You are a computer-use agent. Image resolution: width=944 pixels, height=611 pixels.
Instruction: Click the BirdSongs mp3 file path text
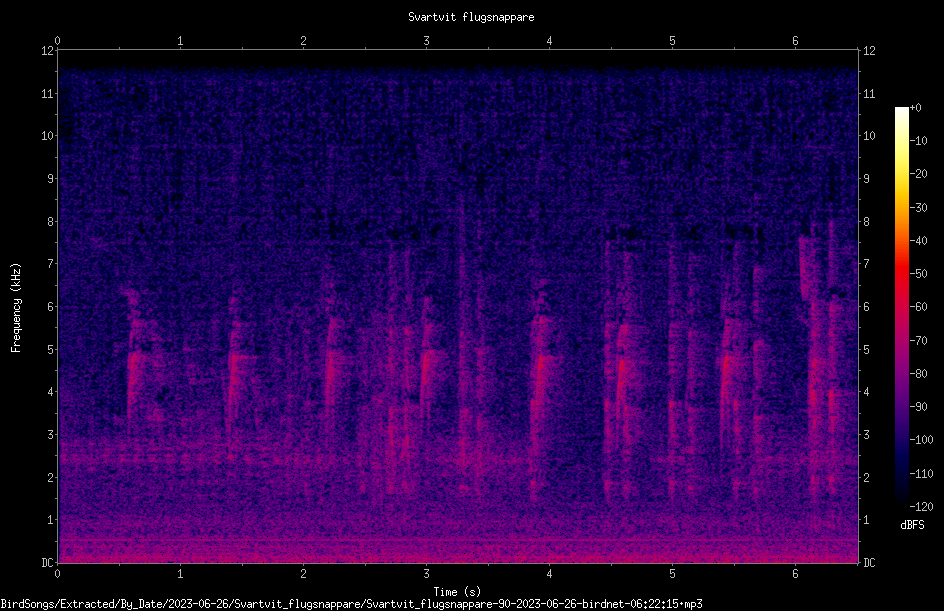351,604
